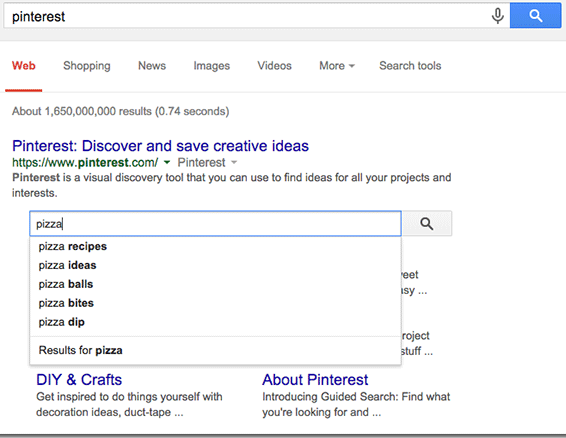The height and width of the screenshot is (438, 566).
Task: Open Search tools options
Action: [410, 66]
